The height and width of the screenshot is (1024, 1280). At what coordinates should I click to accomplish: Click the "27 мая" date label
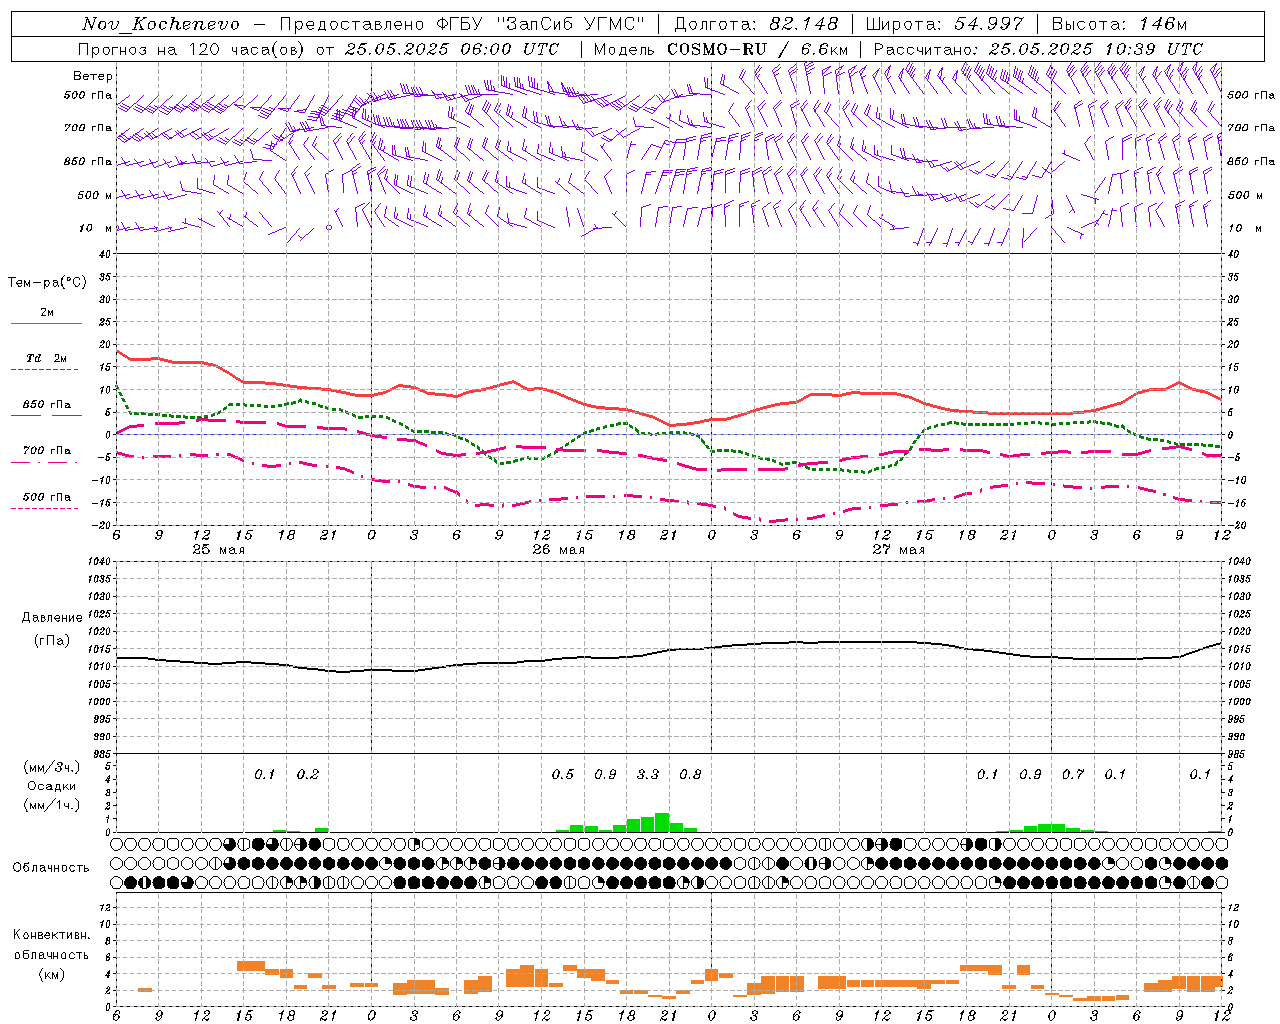[899, 550]
